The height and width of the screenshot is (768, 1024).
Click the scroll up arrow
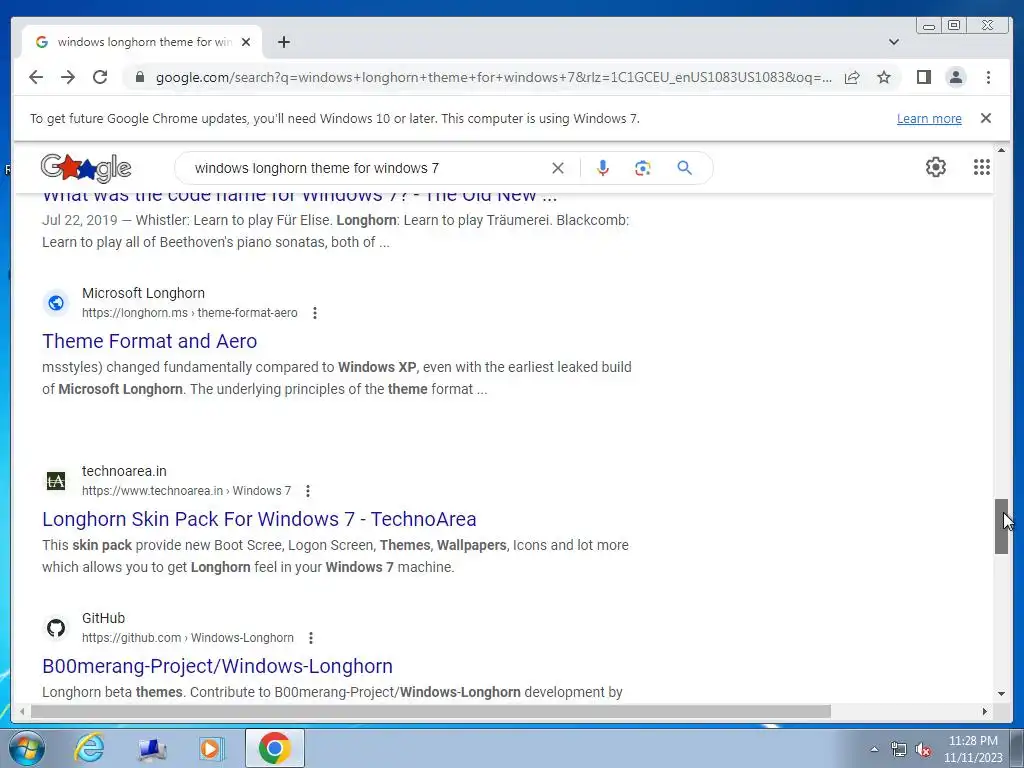[x=1001, y=151]
